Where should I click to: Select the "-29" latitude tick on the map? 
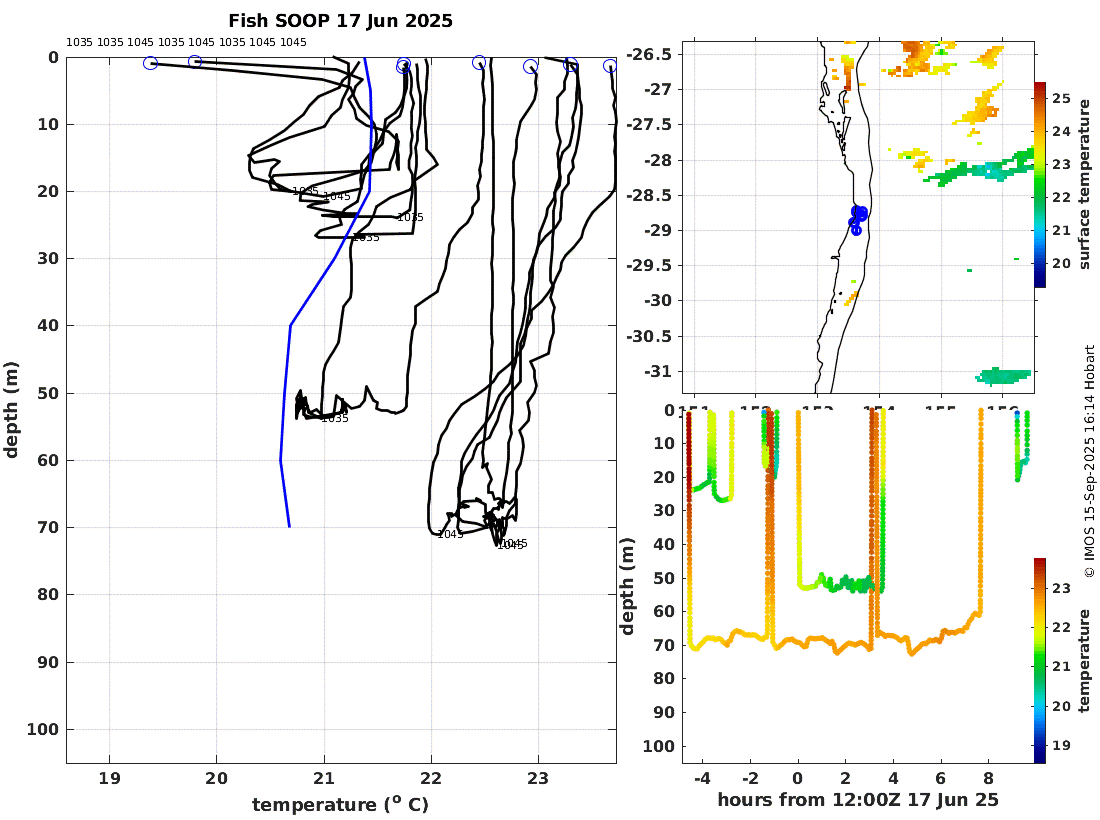[x=657, y=231]
